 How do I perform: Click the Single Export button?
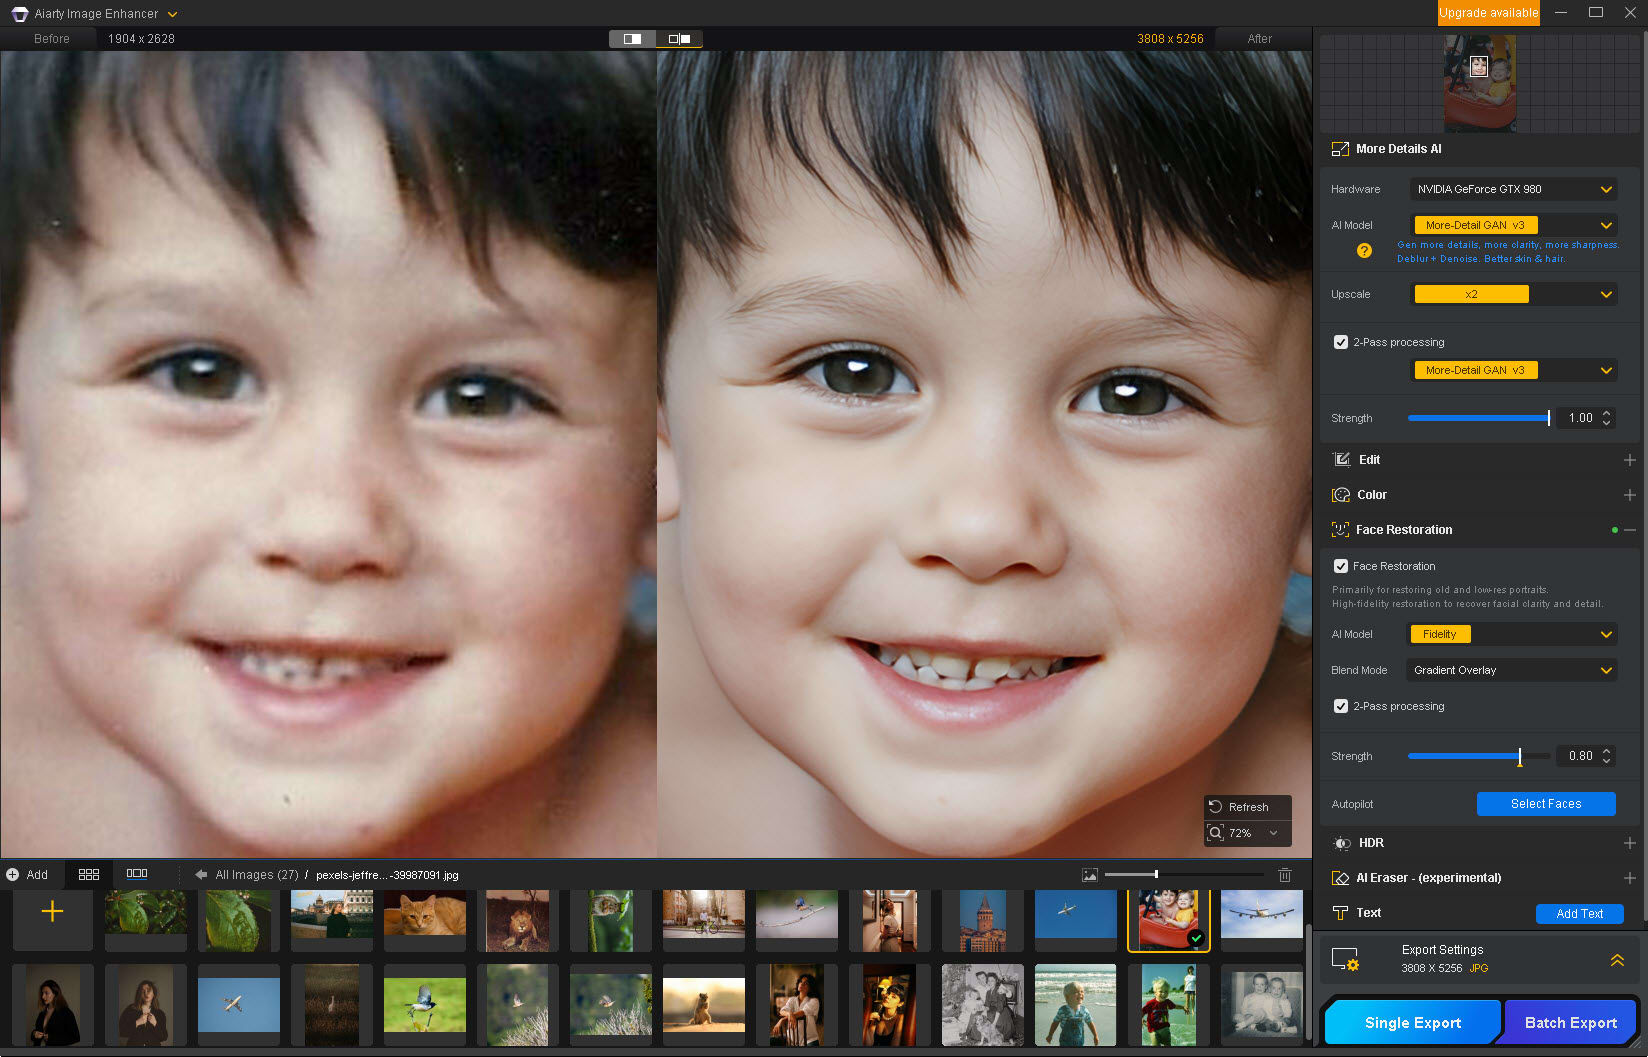(x=1413, y=1022)
